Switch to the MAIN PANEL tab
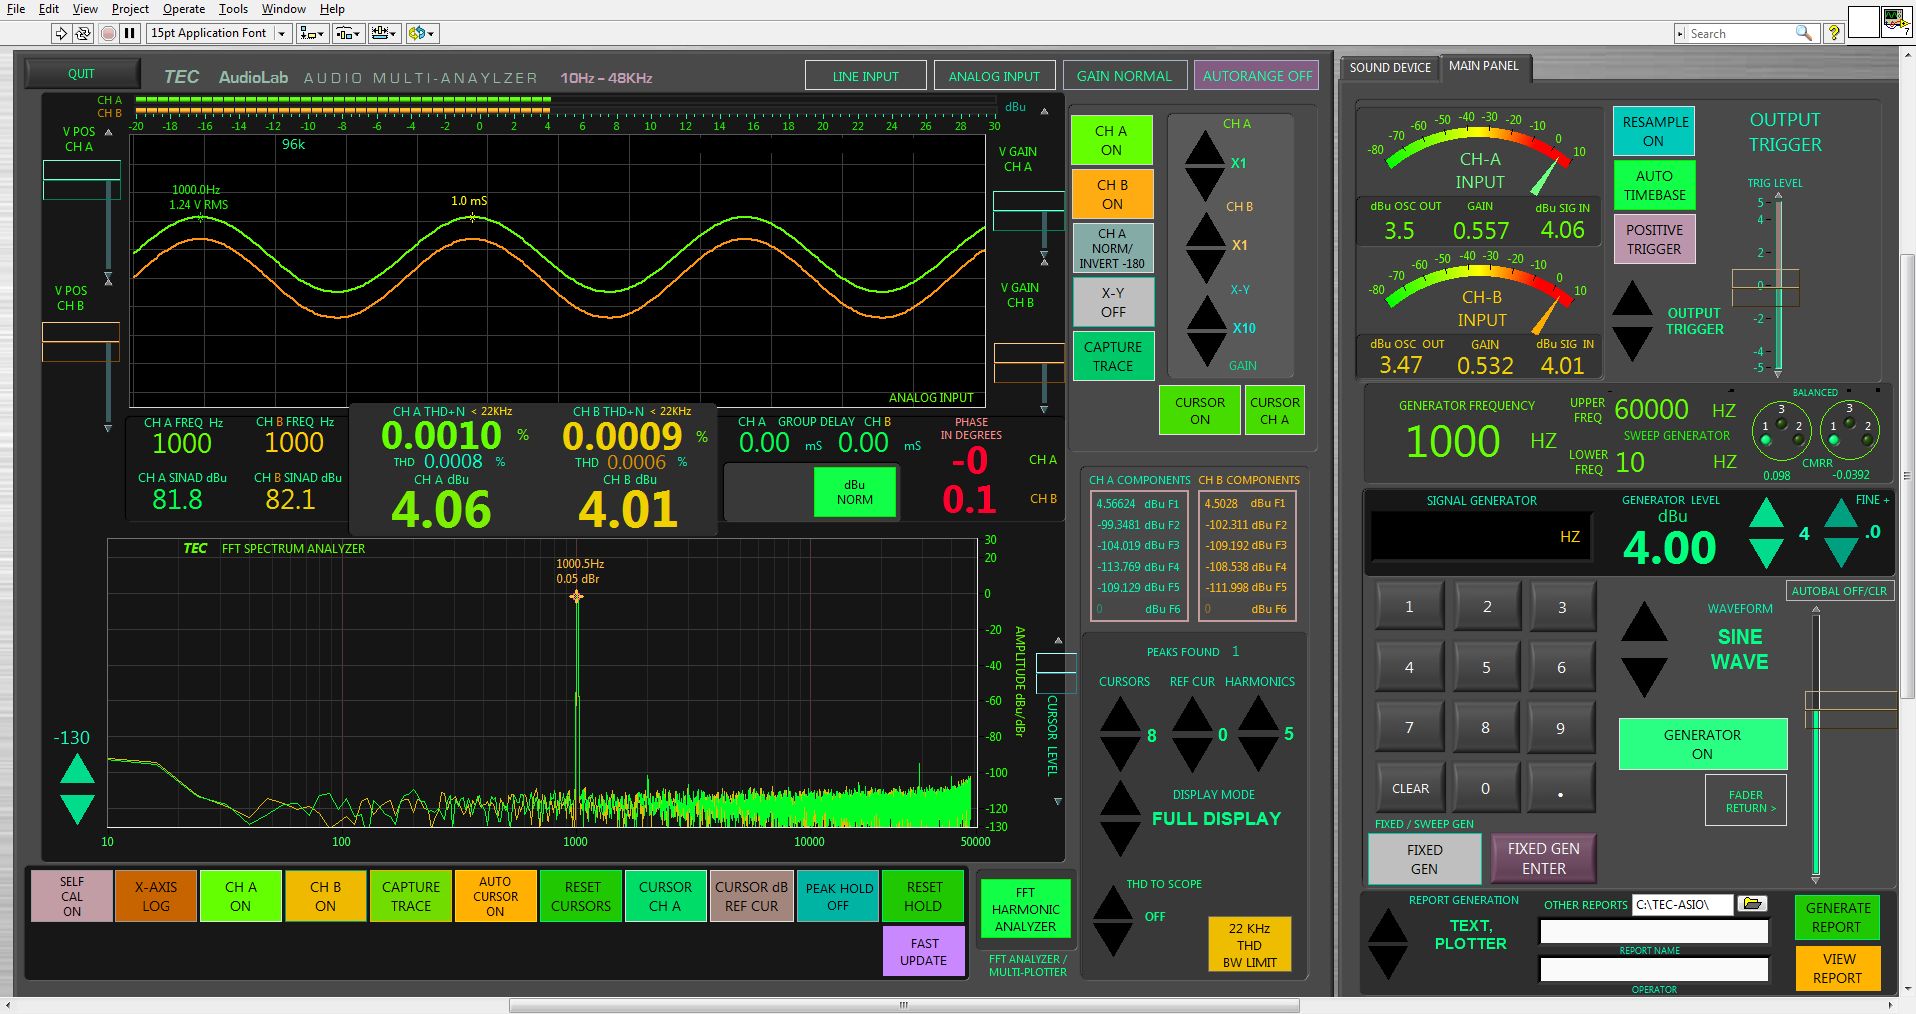 click(x=1483, y=66)
